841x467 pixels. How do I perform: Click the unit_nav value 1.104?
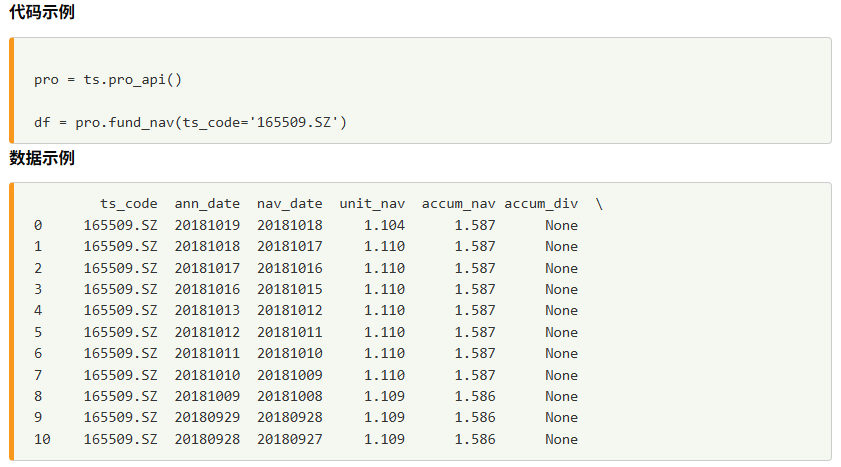pyautogui.click(x=384, y=225)
